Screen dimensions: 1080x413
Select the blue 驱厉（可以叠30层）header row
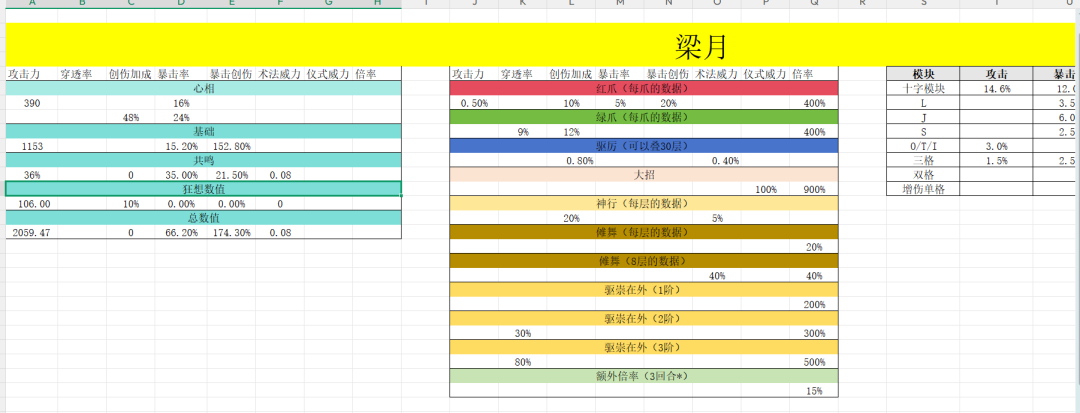click(x=644, y=146)
